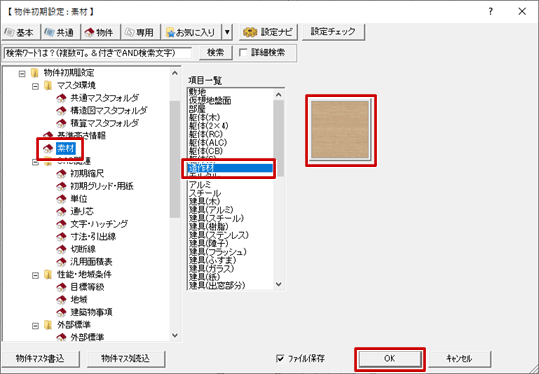Toggle the 詳細検索 checkbox

pos(243,53)
